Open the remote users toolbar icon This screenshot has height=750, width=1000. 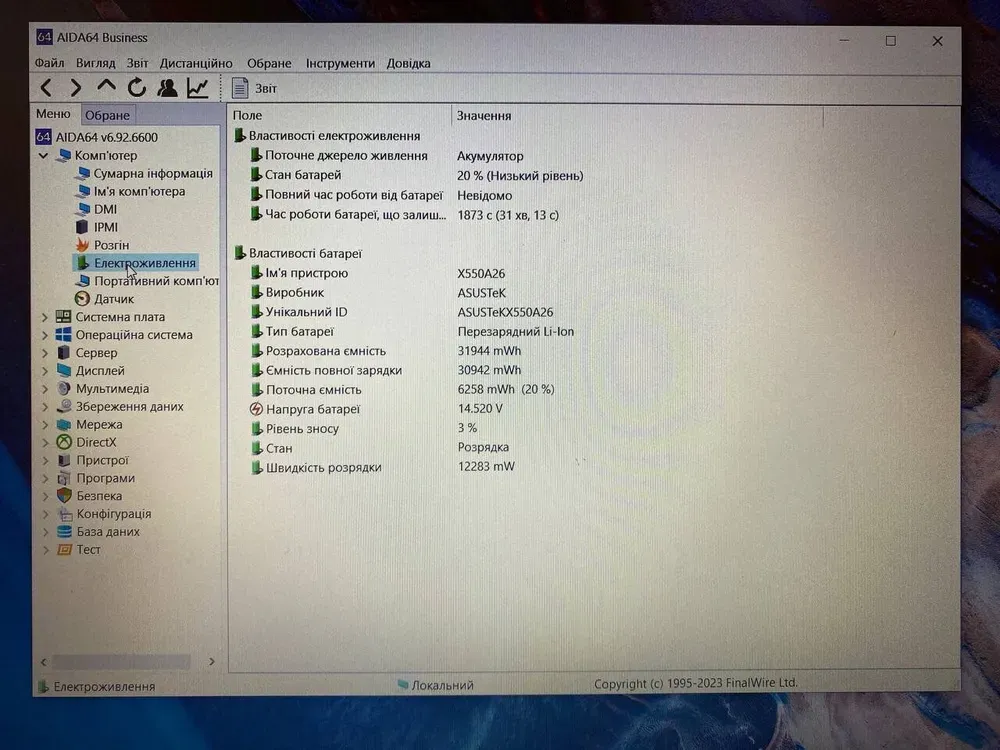167,89
